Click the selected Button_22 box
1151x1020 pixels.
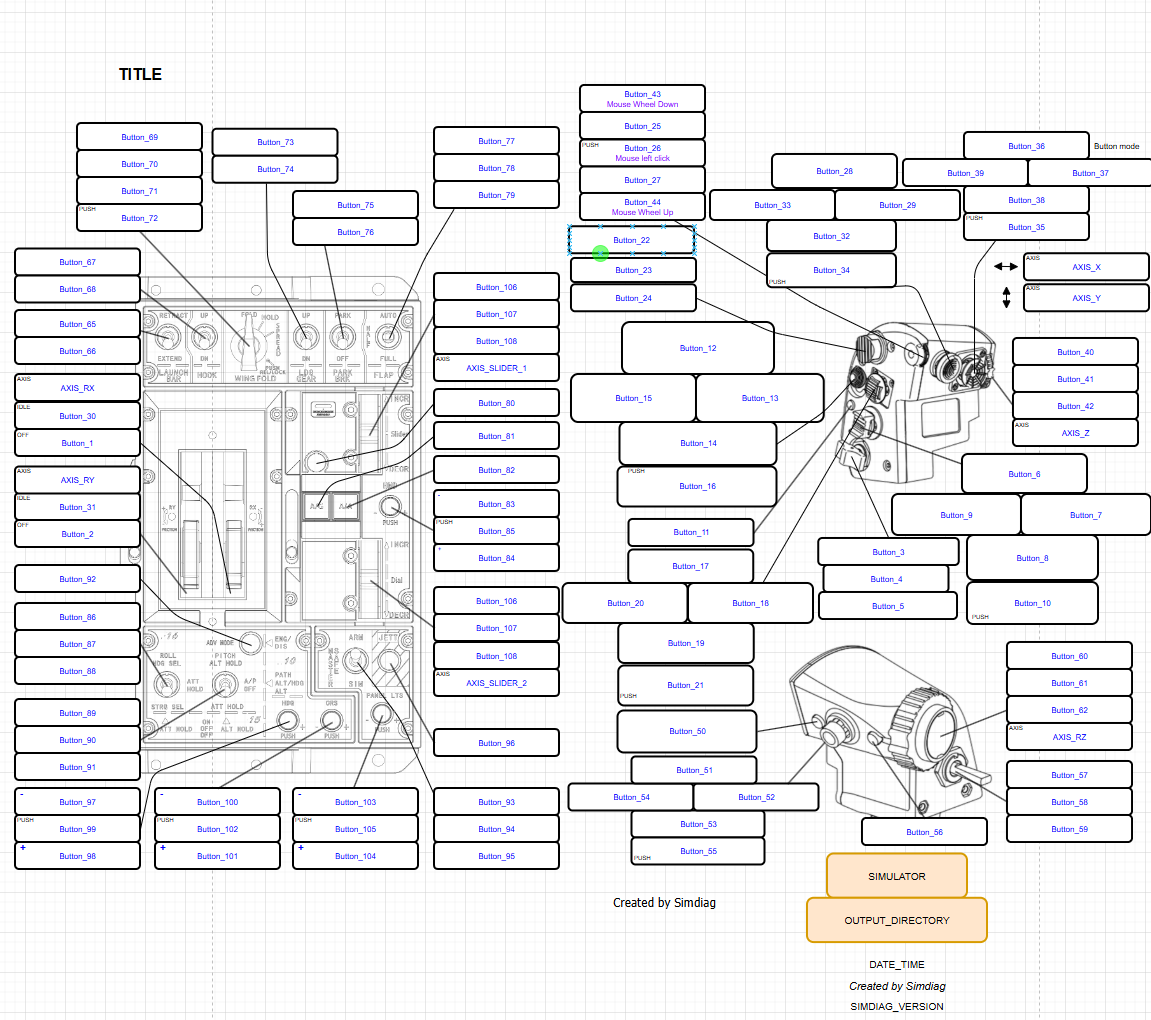(631, 240)
